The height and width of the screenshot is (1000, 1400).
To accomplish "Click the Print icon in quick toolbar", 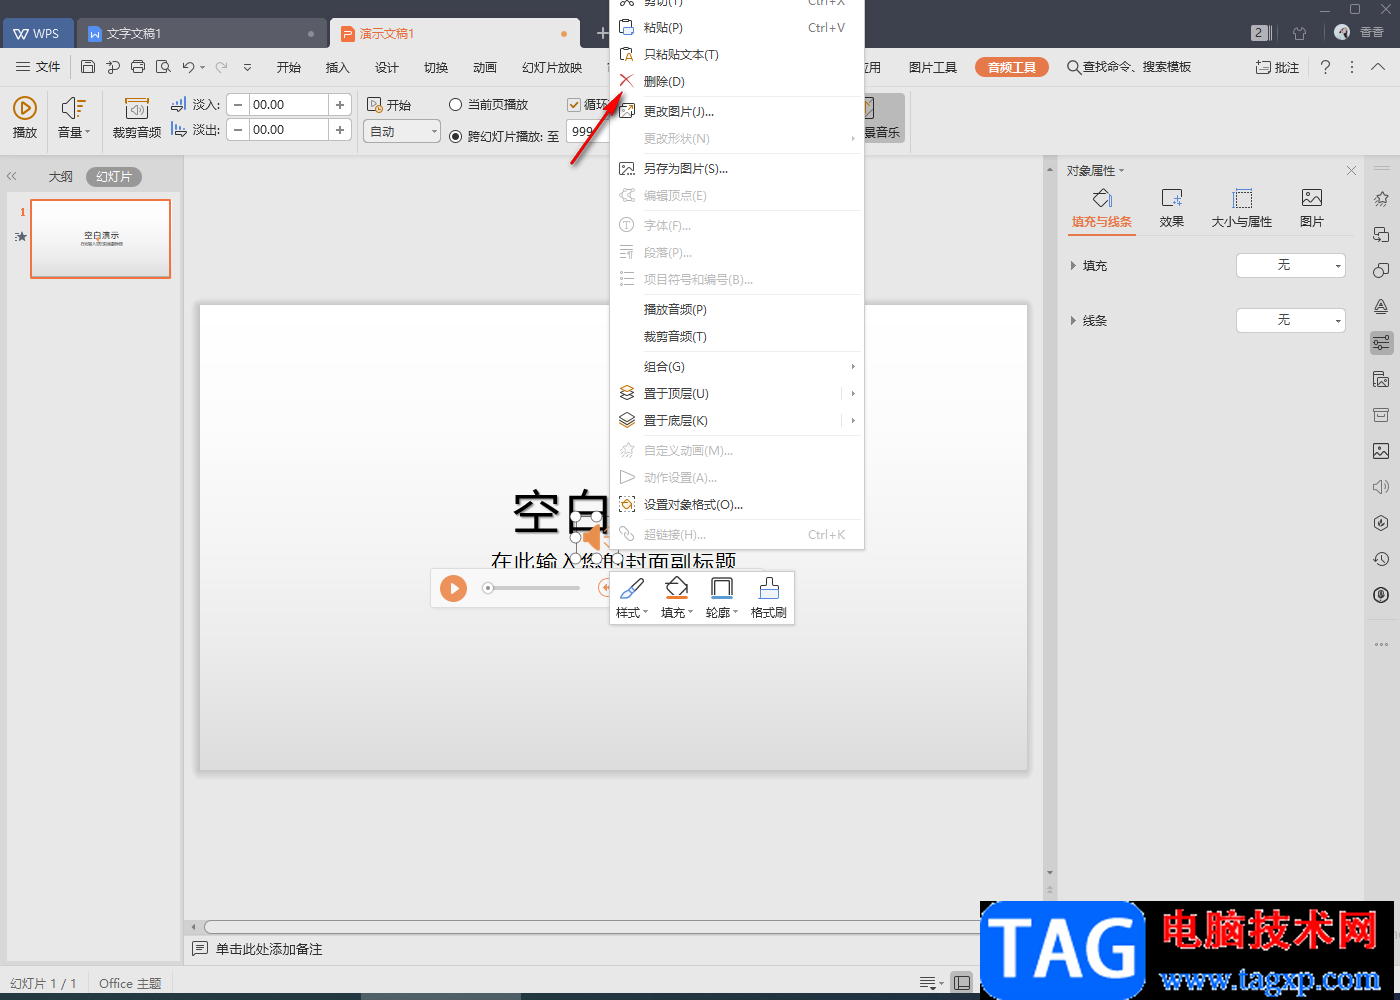I will (138, 67).
